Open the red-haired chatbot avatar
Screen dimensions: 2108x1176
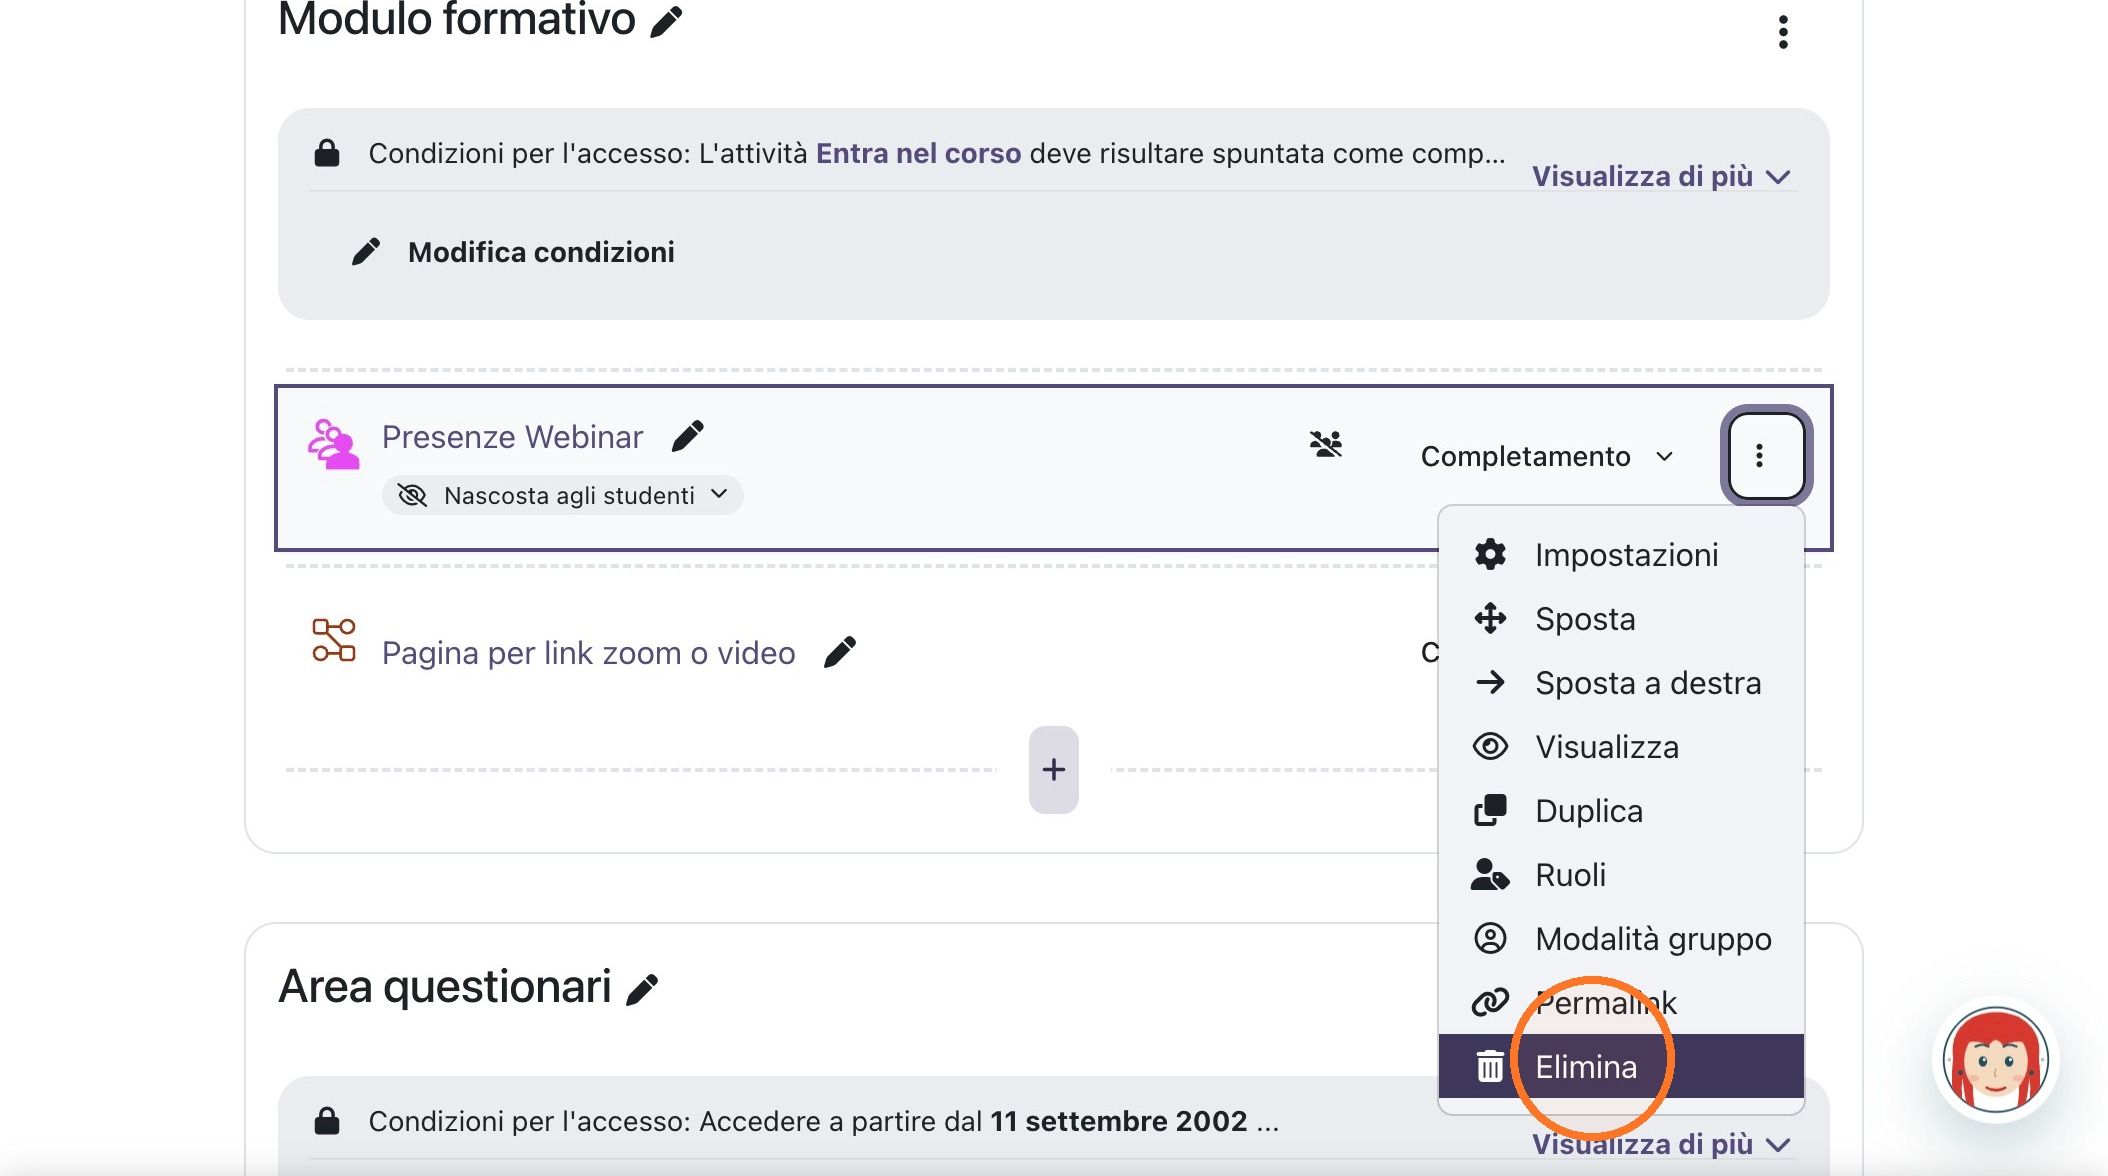coord(1995,1060)
